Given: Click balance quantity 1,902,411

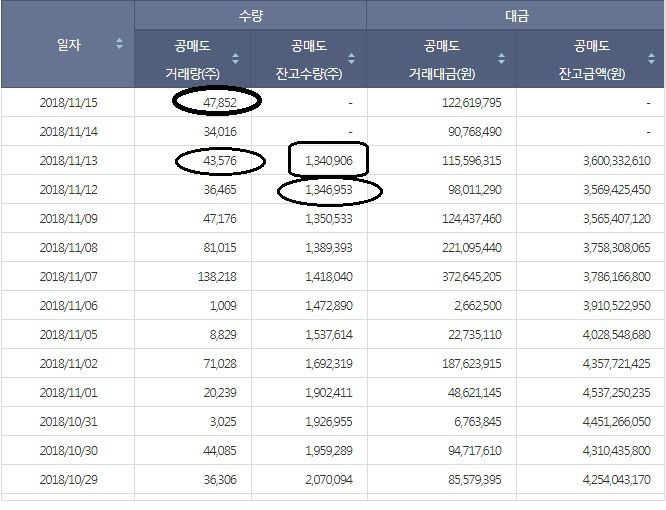Looking at the screenshot, I should coord(329,392).
